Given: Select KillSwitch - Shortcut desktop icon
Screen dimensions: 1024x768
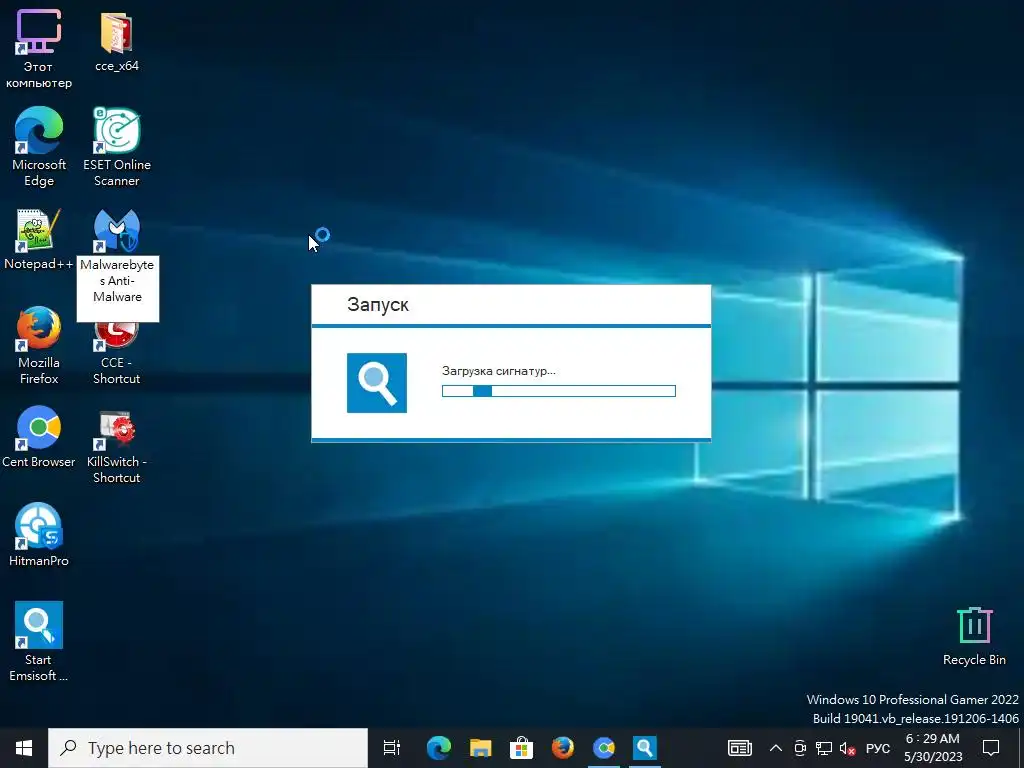Looking at the screenshot, I should [x=117, y=447].
